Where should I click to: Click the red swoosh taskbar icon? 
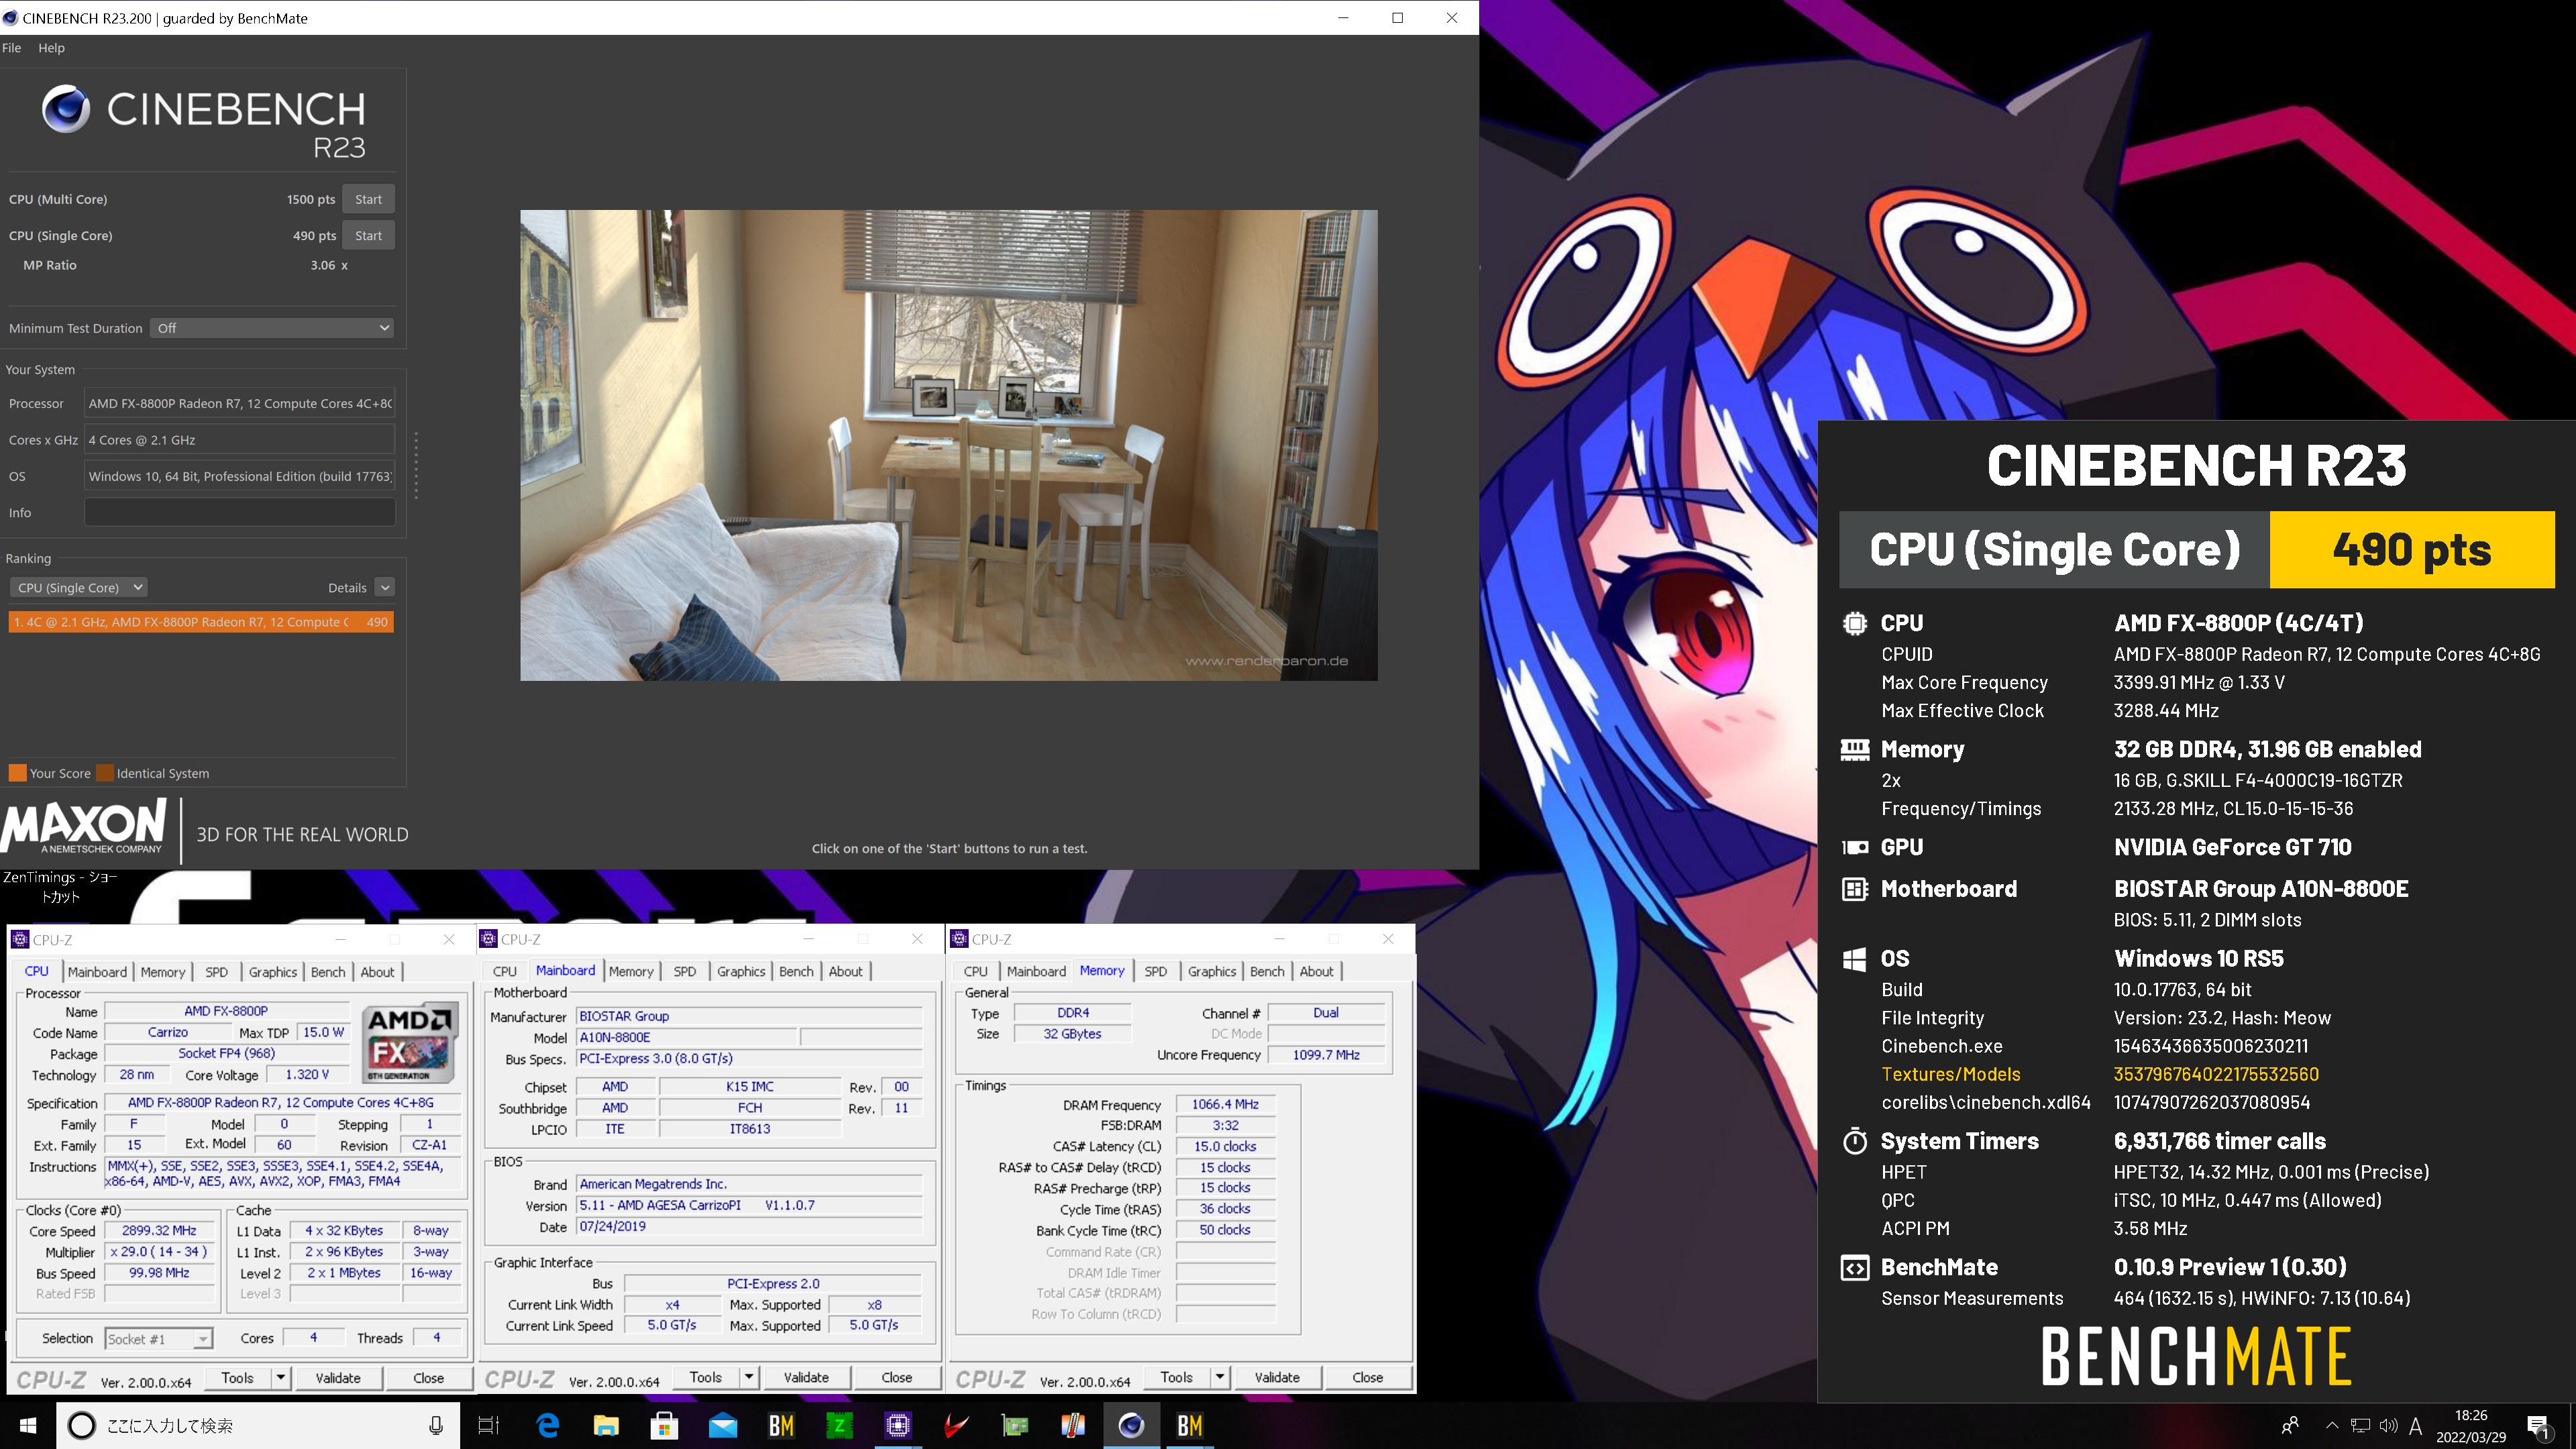click(956, 1425)
